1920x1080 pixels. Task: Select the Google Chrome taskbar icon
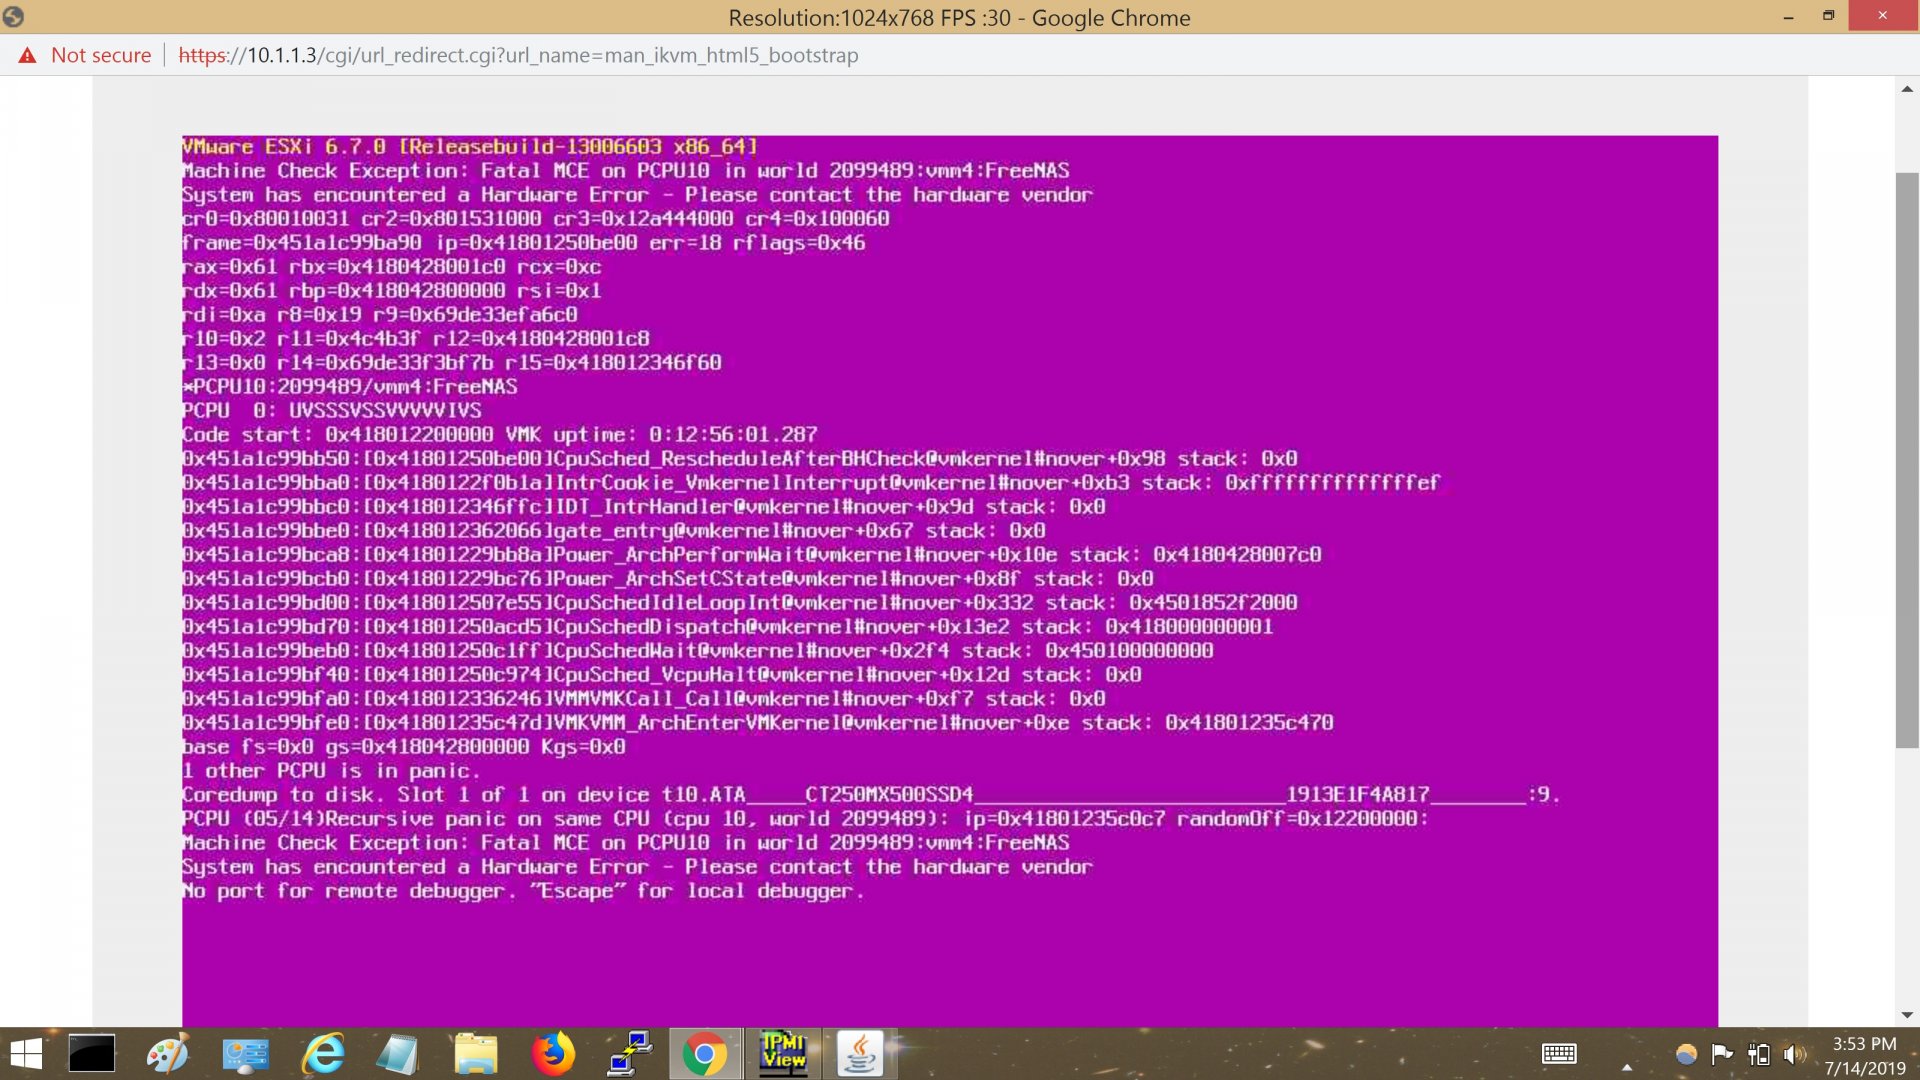coord(705,1054)
